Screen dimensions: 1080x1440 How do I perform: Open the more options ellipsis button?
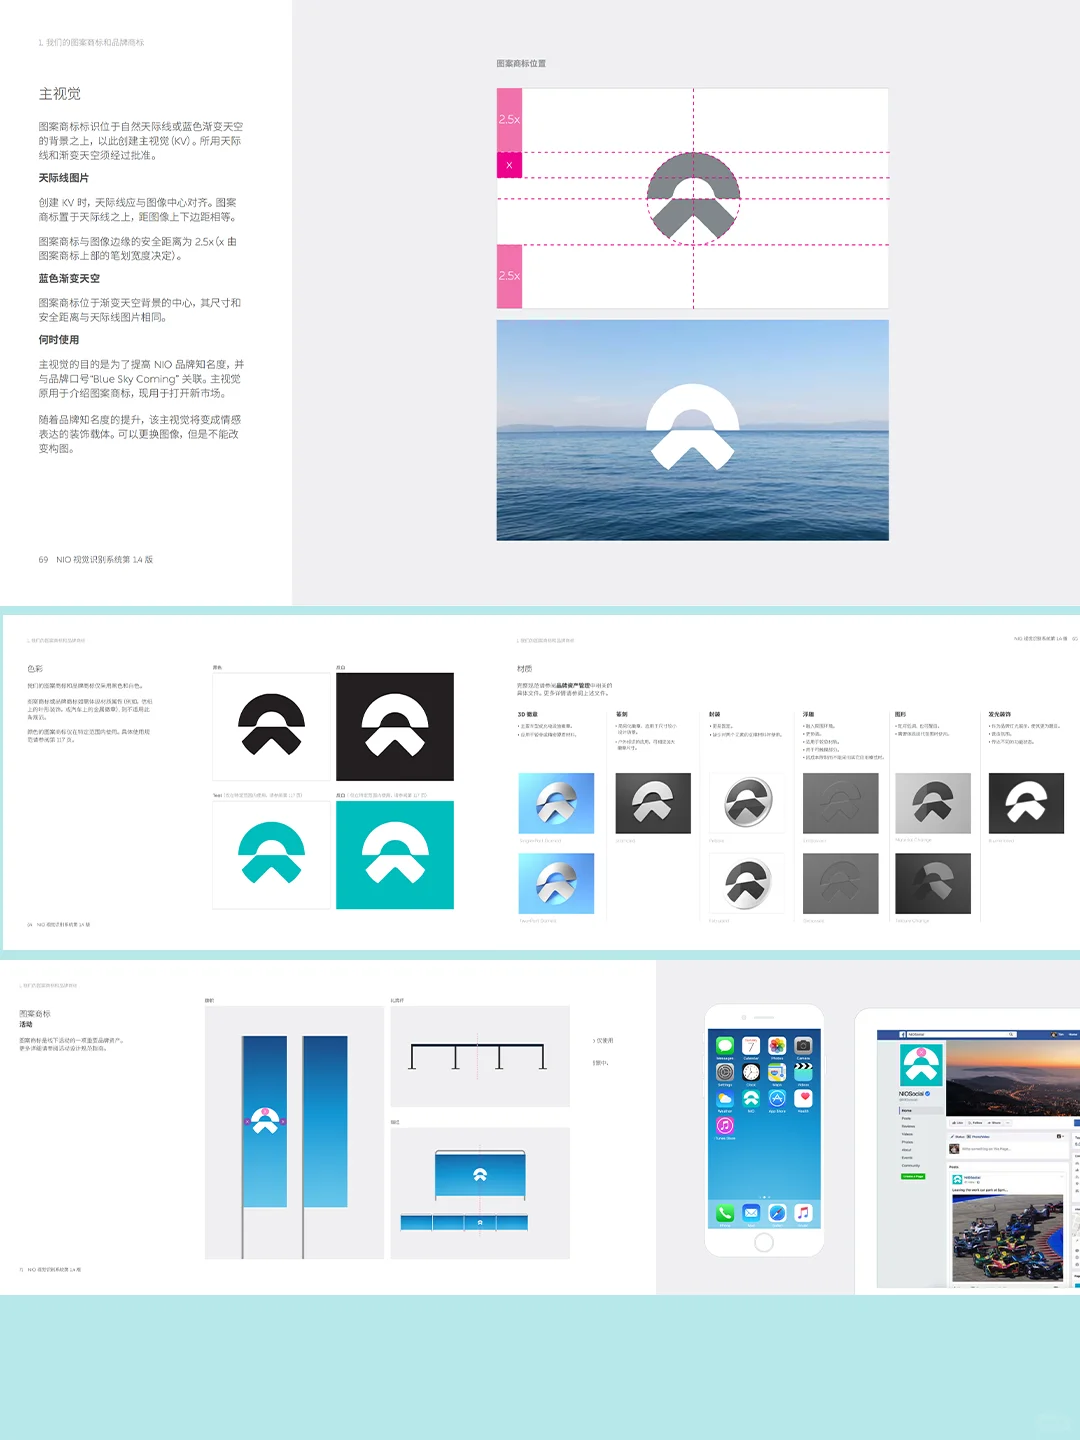1008,1123
